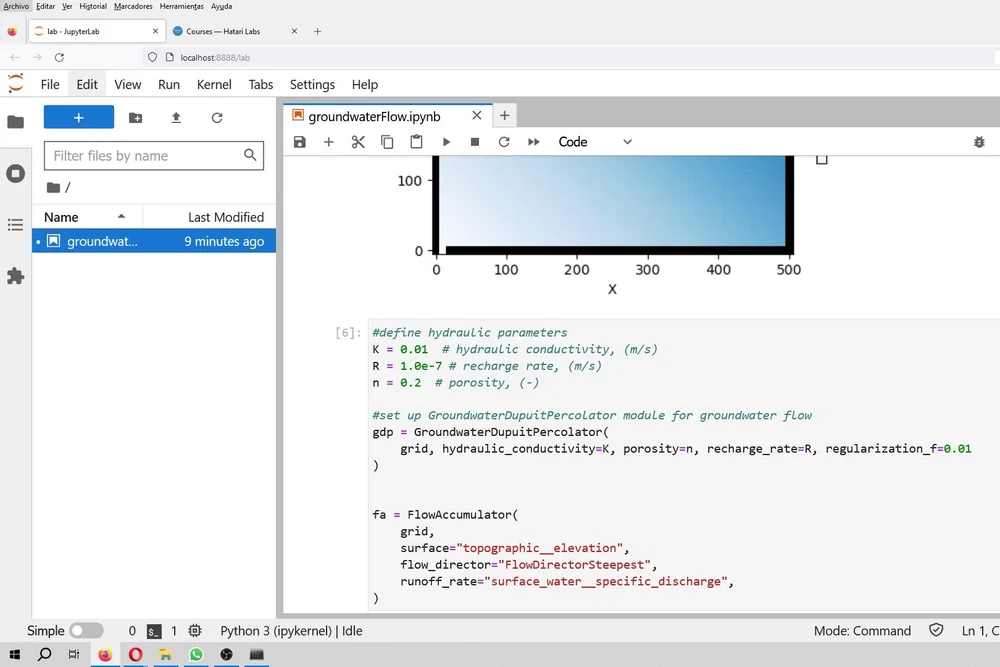Sort files by Last Modified column
The image size is (1000, 667).
pos(209,217)
